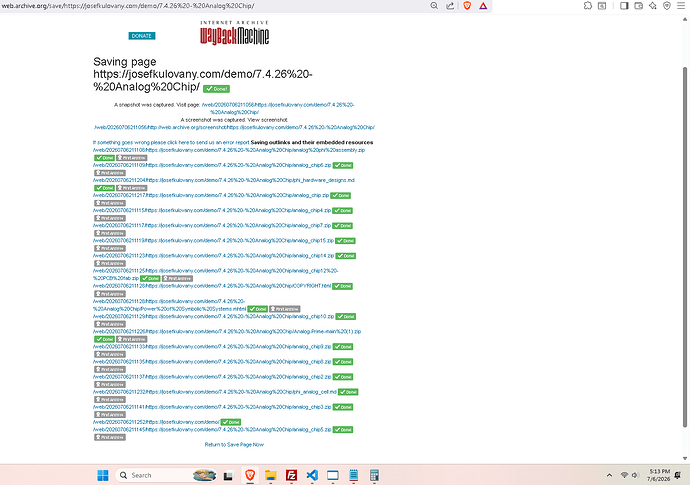
Task: Open the analog_chip9.zip archive link
Action: pyautogui.click(x=212, y=347)
